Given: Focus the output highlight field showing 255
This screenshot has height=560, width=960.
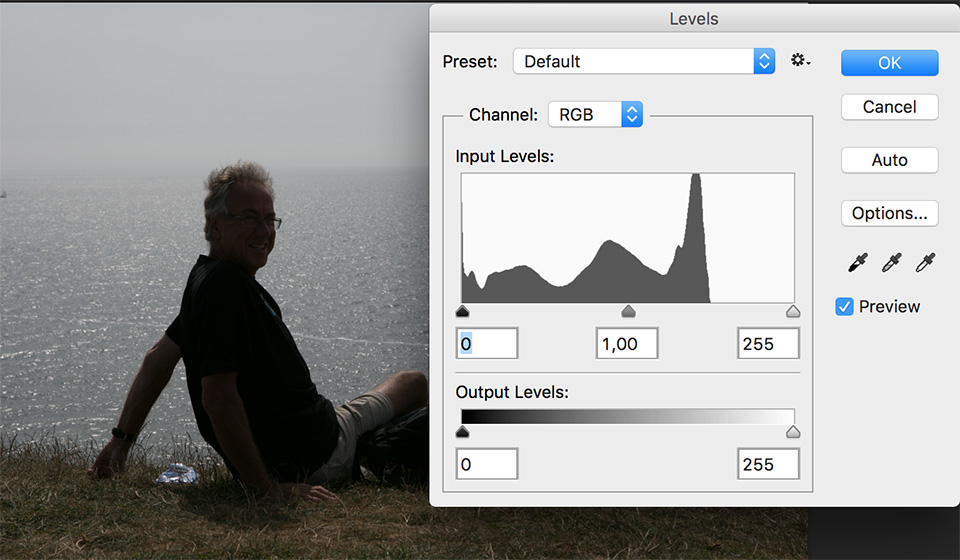Looking at the screenshot, I should tap(768, 464).
